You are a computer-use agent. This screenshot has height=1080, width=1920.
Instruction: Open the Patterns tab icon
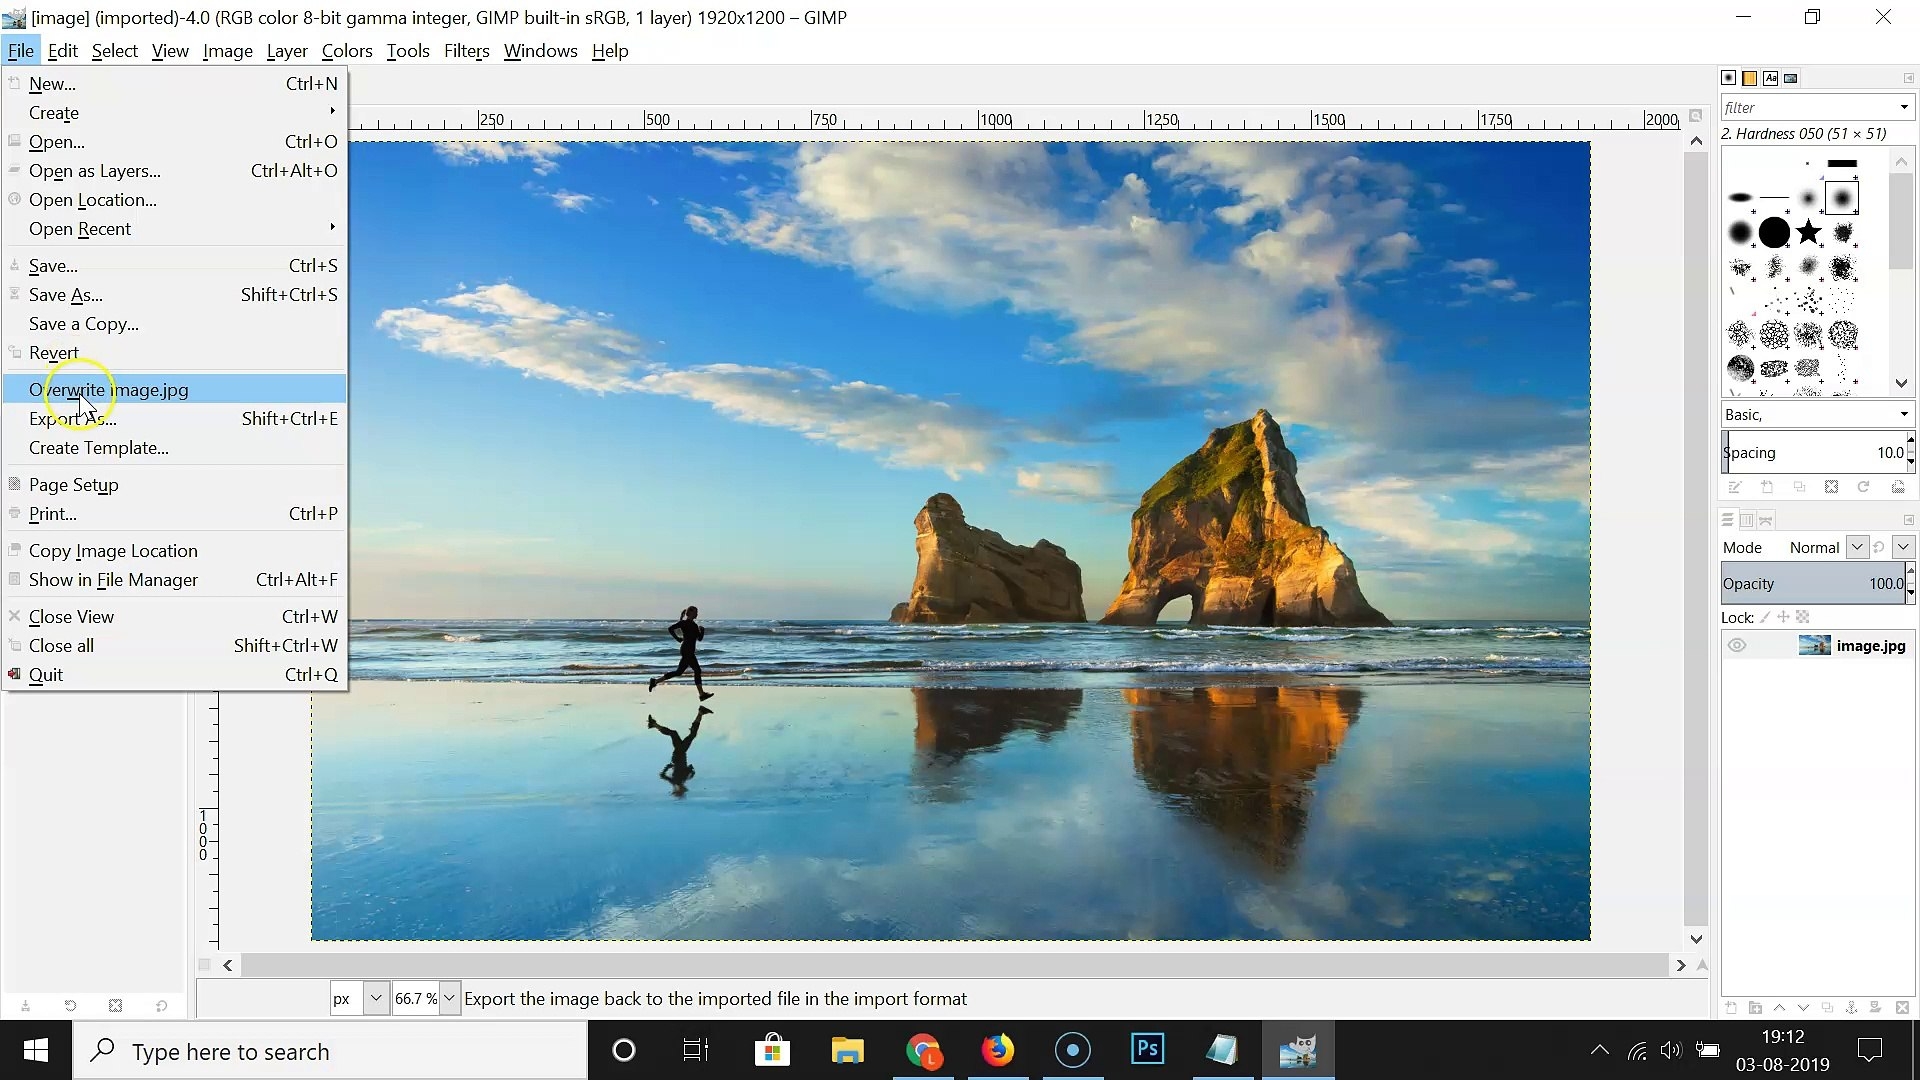pos(1749,78)
